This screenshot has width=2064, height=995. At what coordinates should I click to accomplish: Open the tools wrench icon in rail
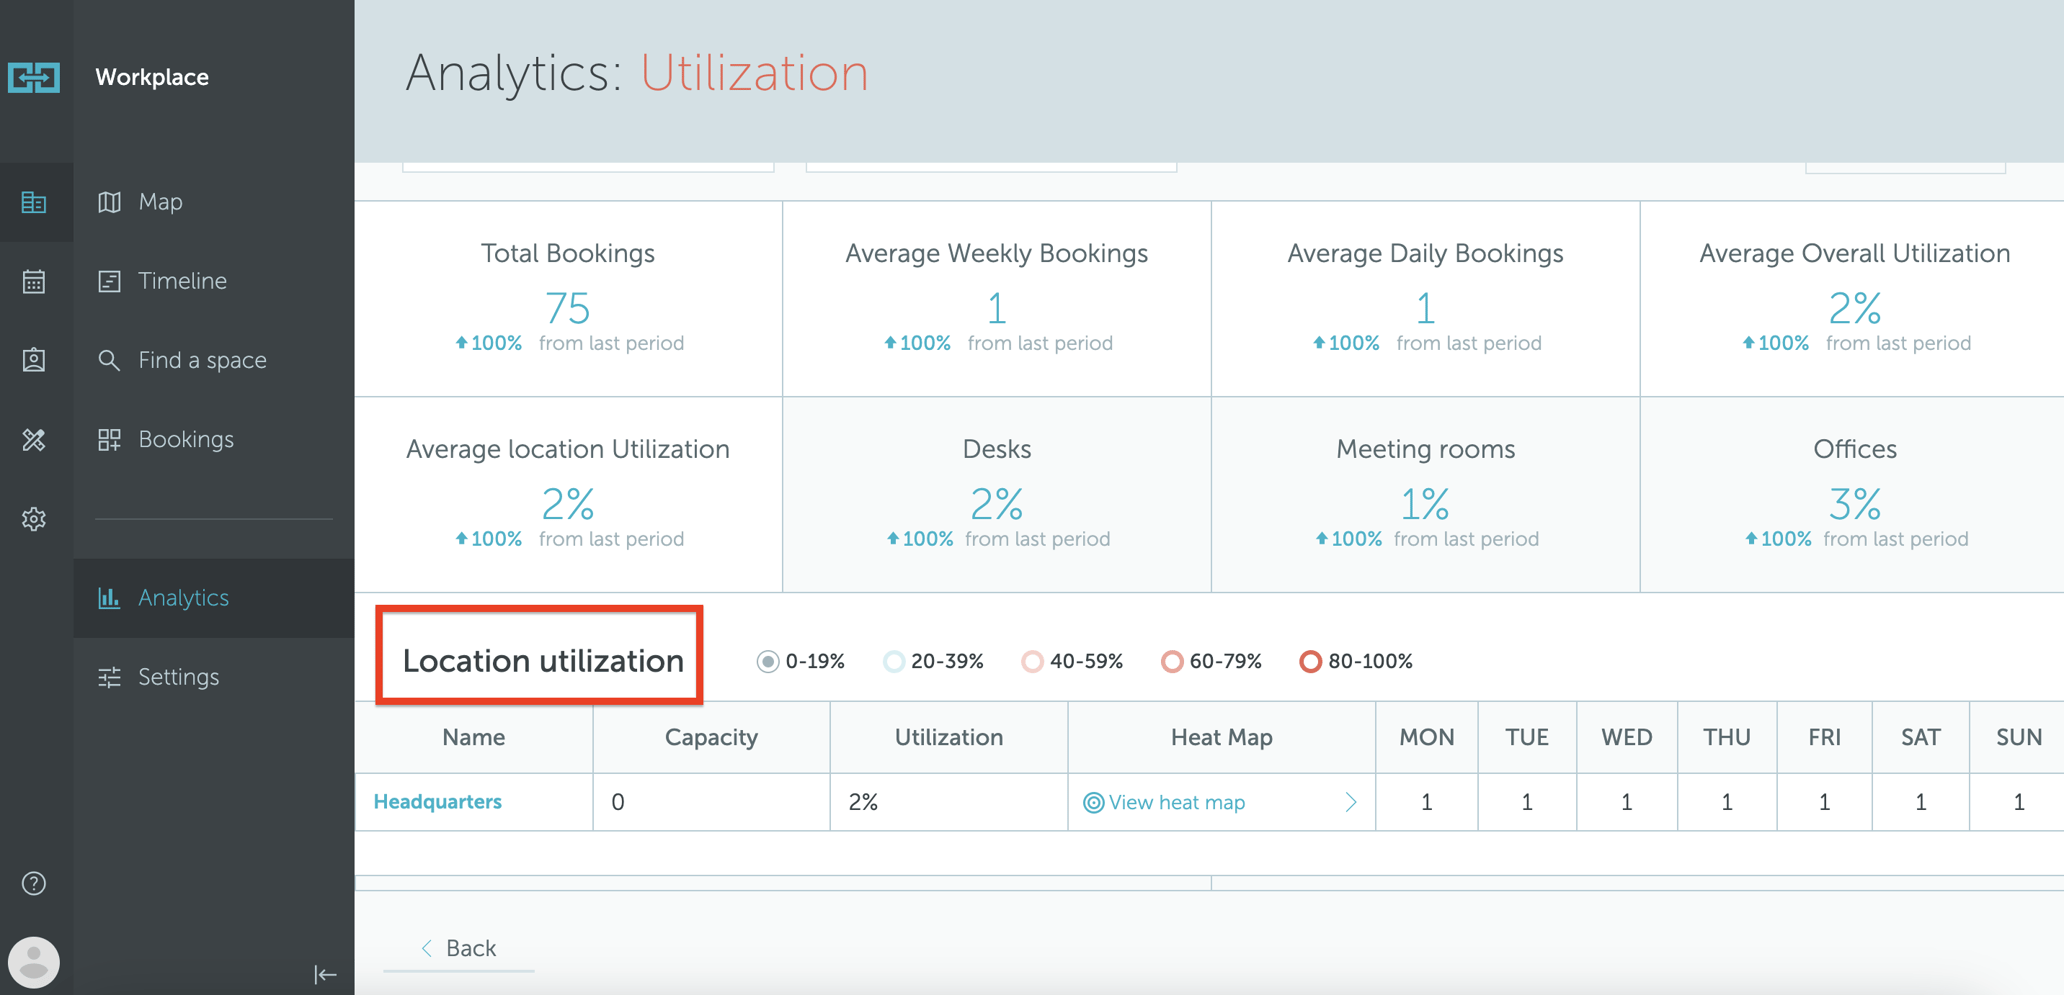point(34,440)
